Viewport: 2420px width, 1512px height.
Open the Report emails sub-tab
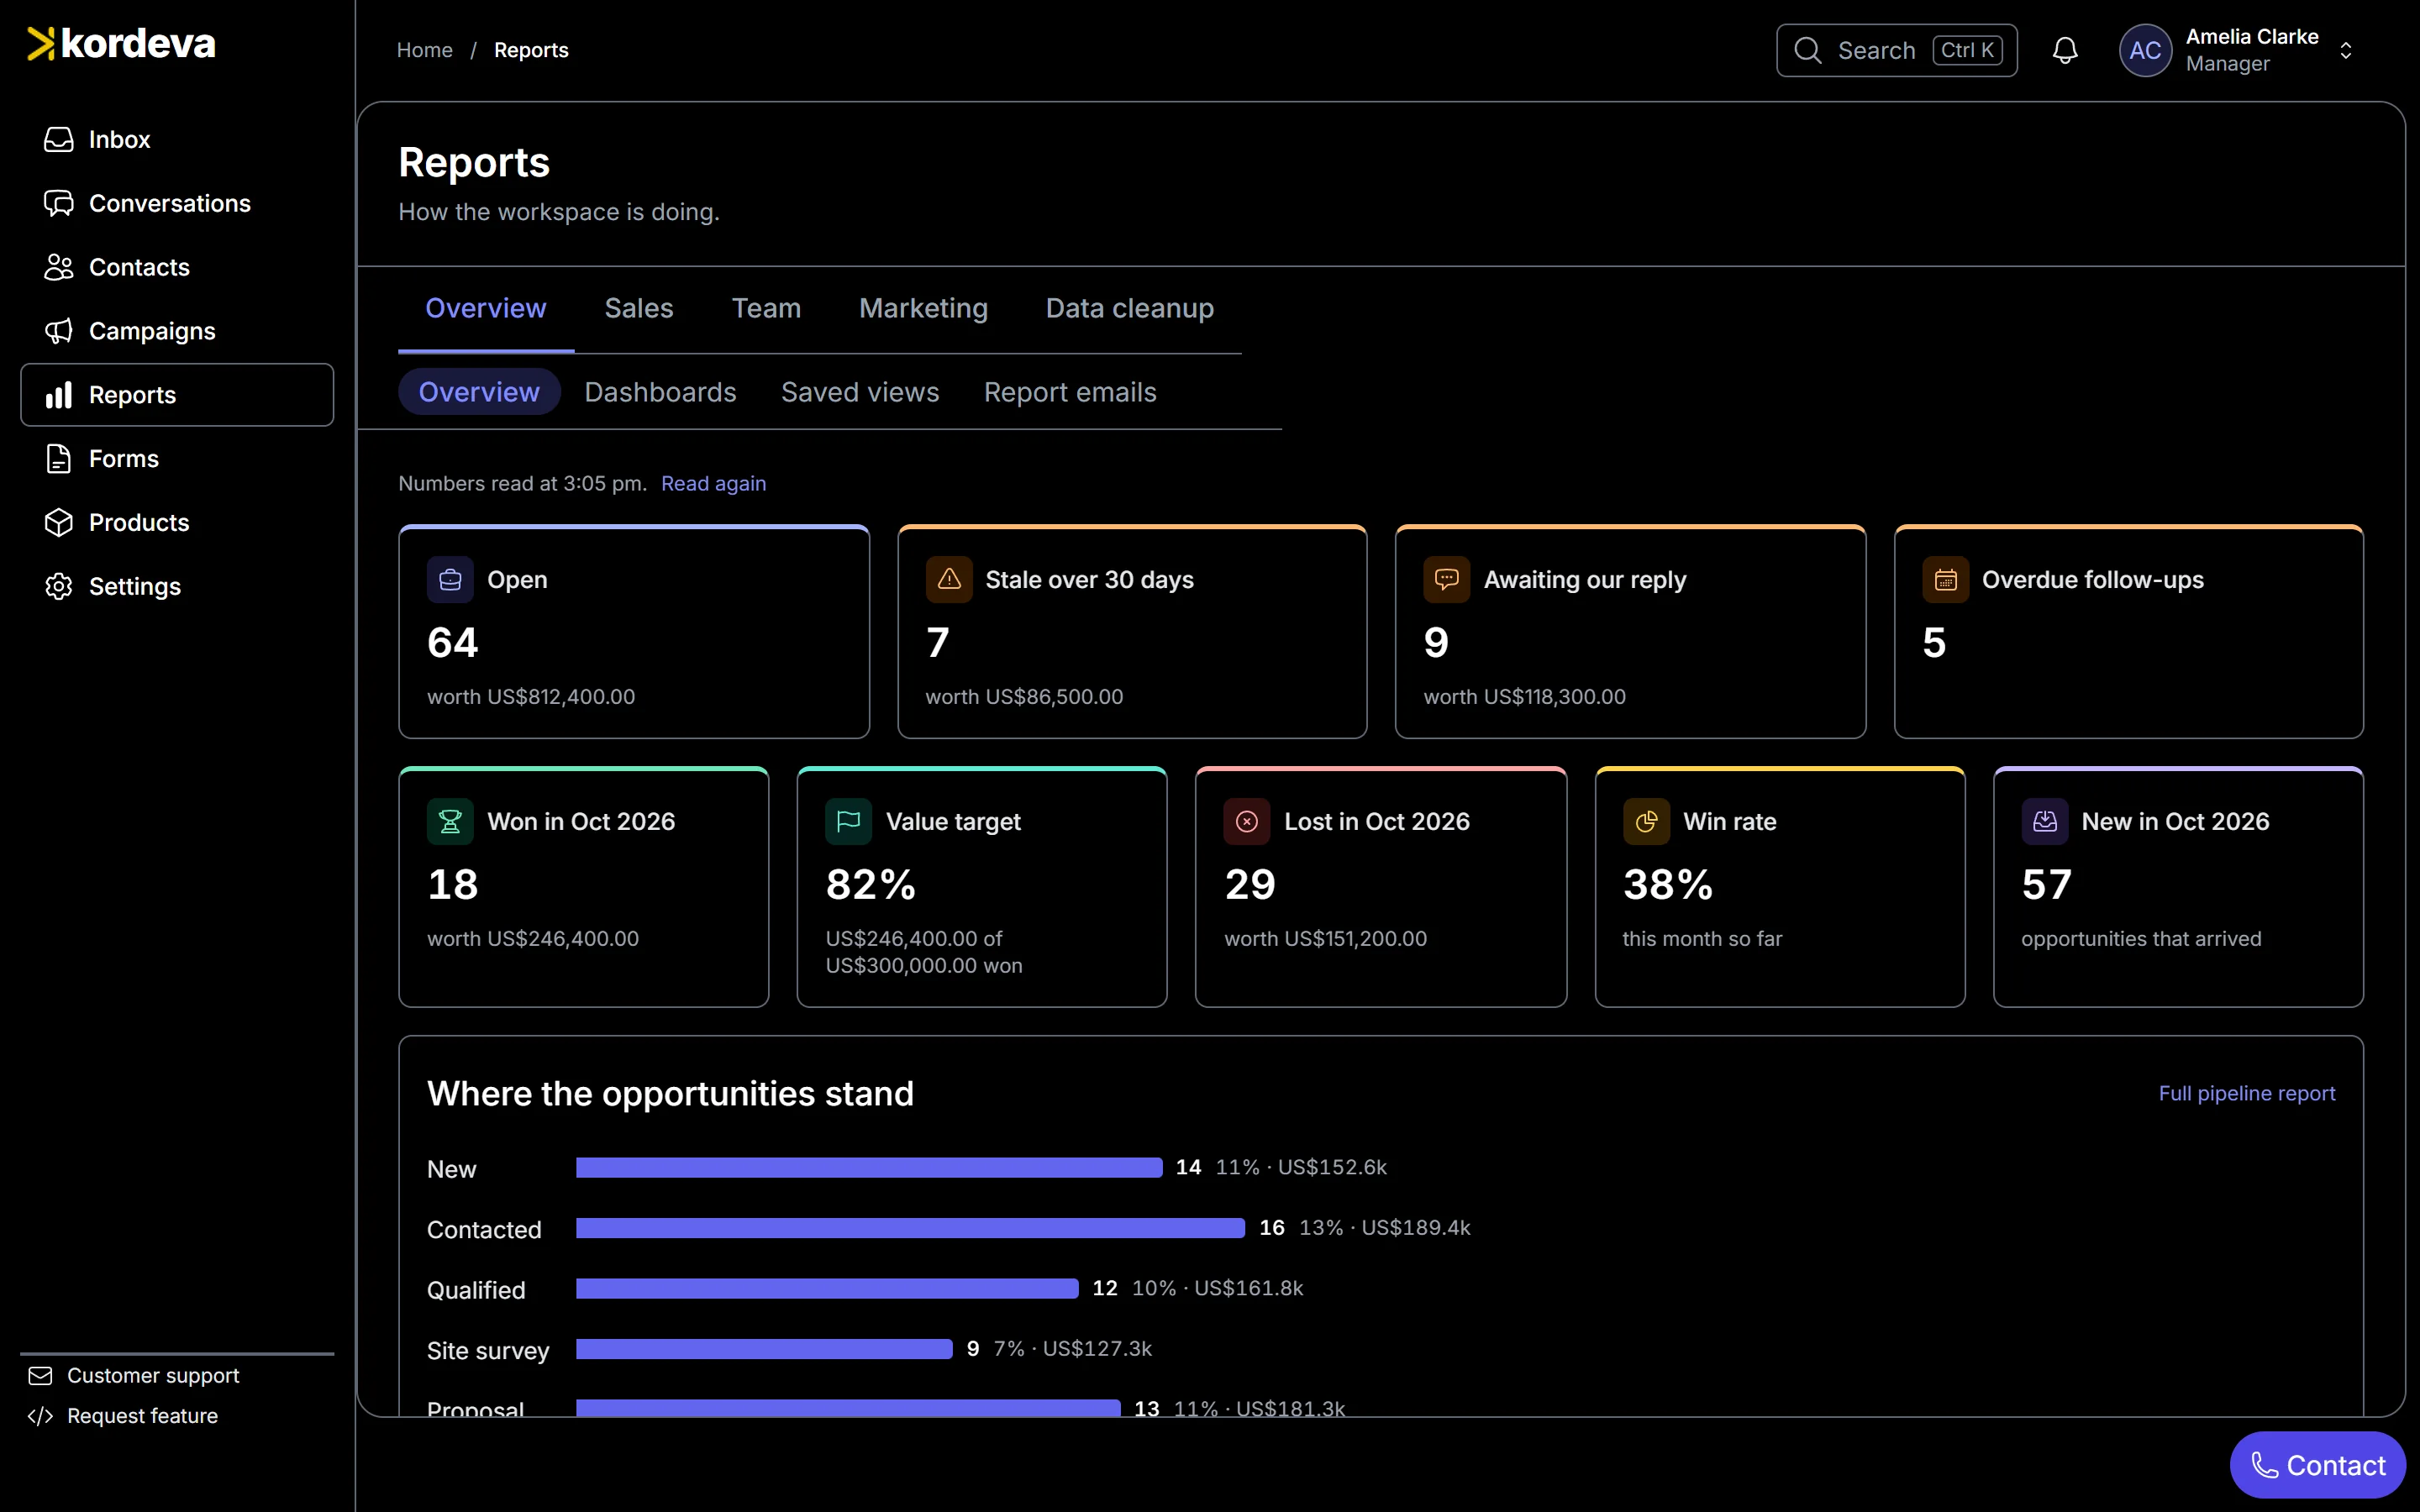tap(1070, 392)
